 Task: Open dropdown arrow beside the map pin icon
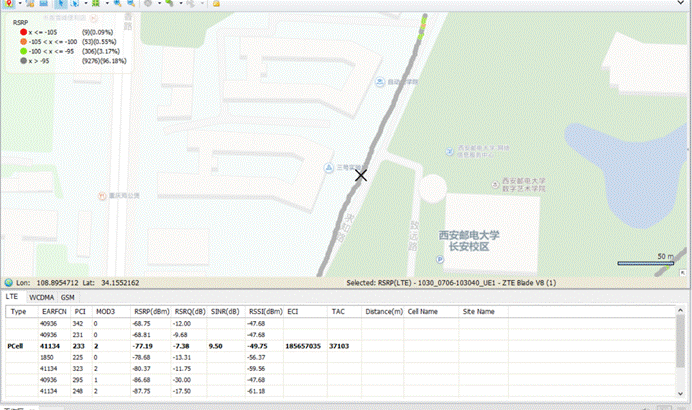[x=22, y=4]
